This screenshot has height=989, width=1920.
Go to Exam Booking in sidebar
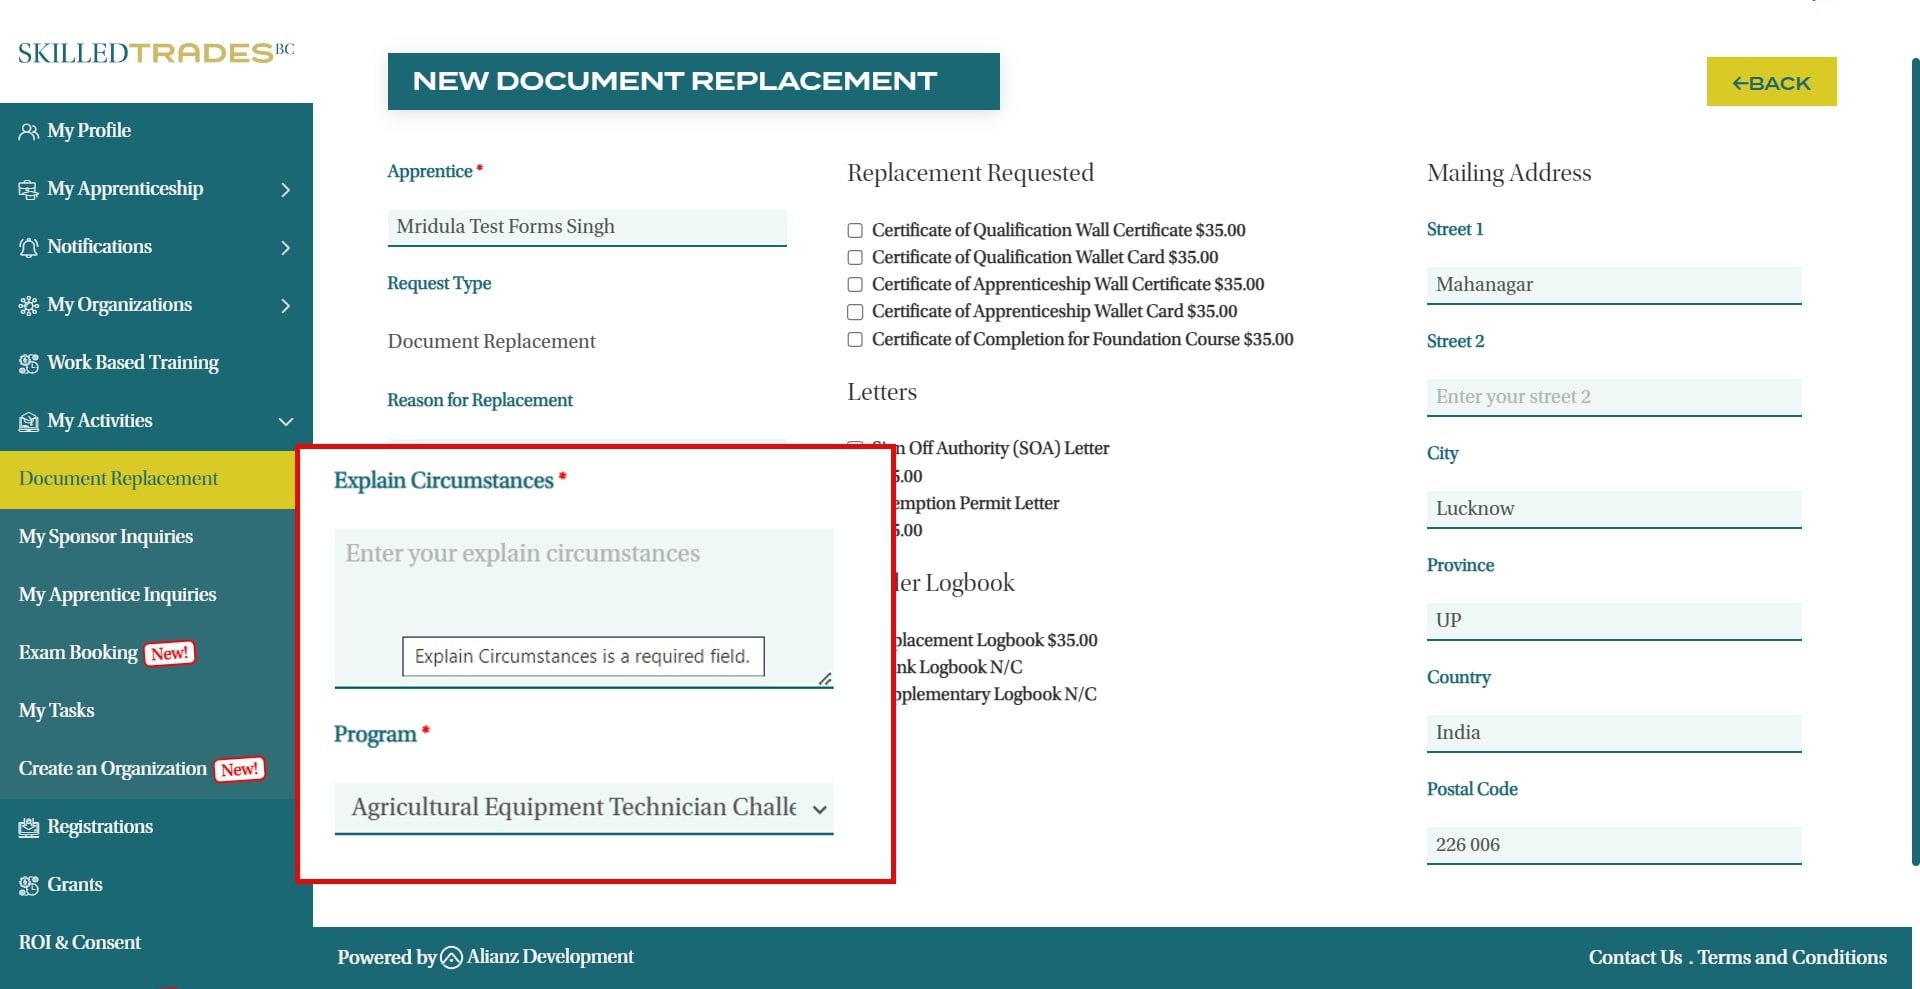(78, 653)
